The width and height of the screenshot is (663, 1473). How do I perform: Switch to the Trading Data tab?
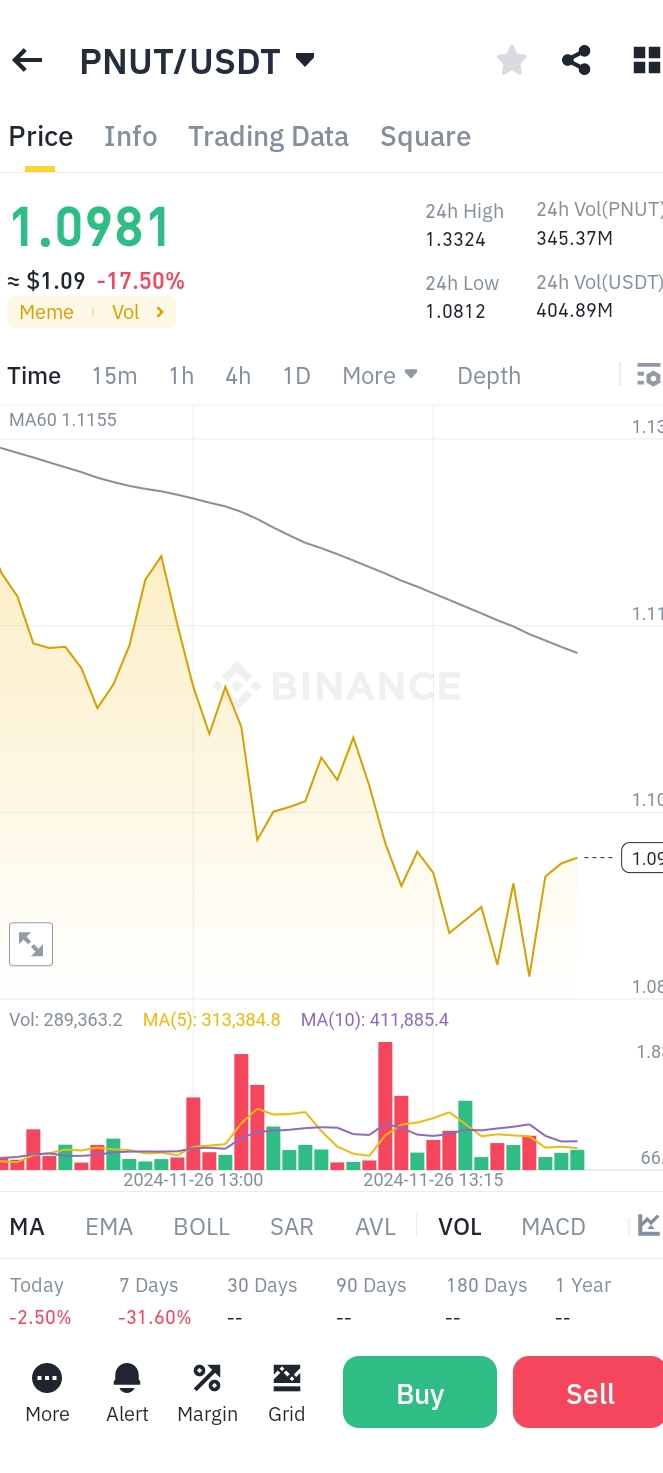pos(268,136)
